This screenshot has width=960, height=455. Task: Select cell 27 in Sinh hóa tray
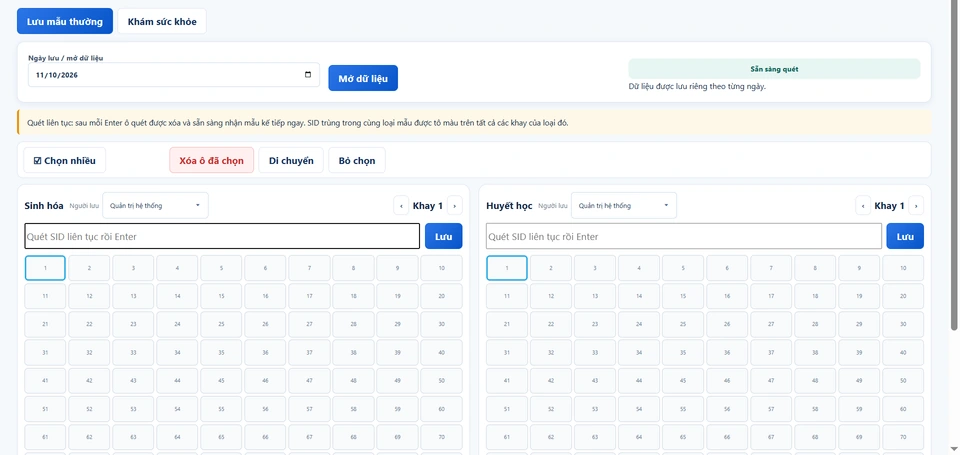click(x=309, y=325)
